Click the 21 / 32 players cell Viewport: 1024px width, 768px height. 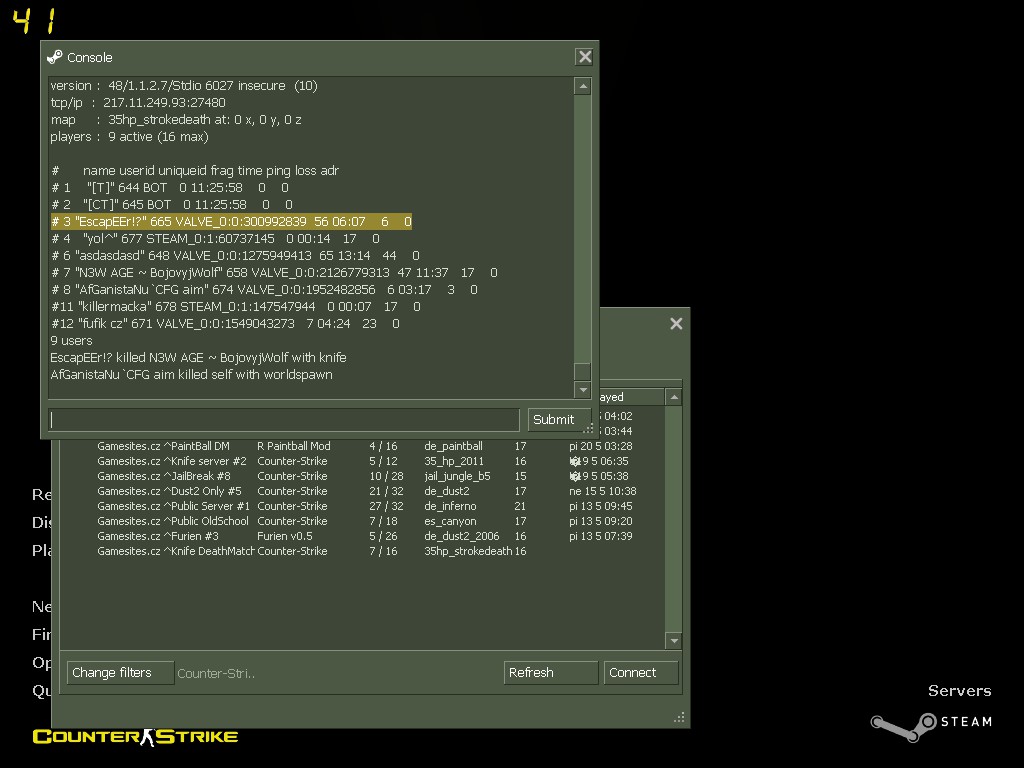coord(386,491)
